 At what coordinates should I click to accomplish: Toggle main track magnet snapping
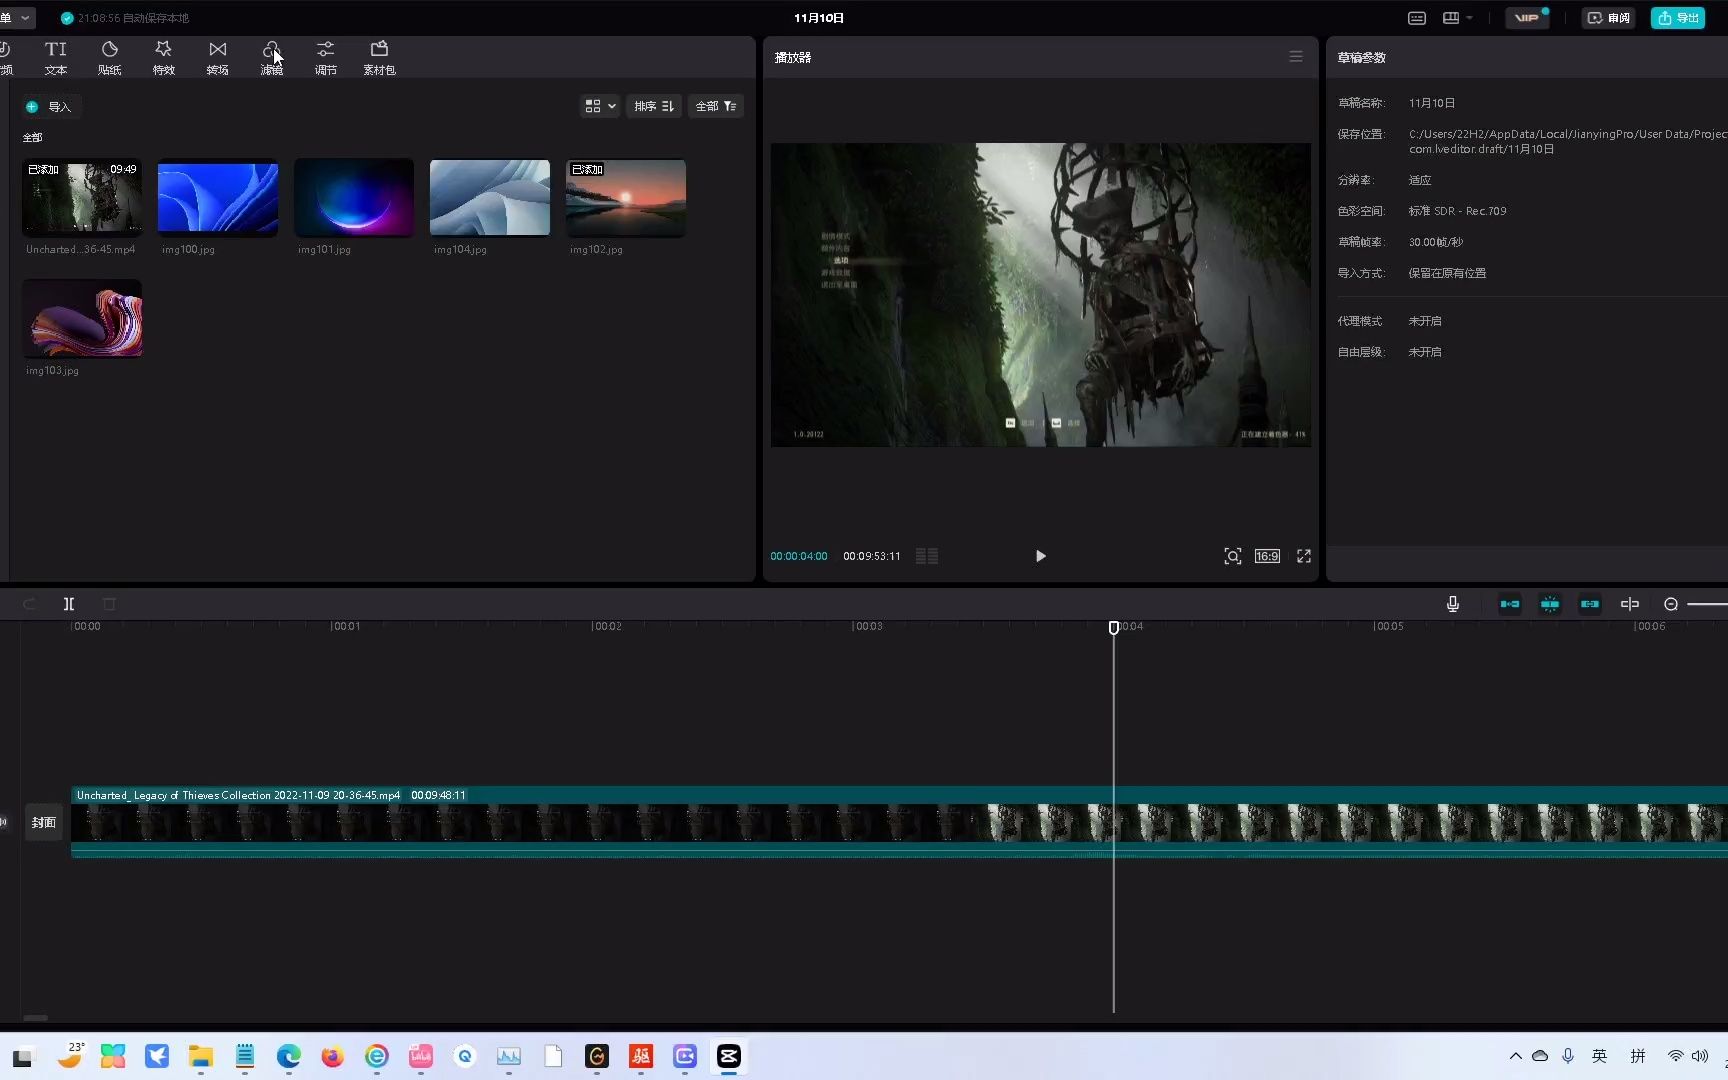1510,604
